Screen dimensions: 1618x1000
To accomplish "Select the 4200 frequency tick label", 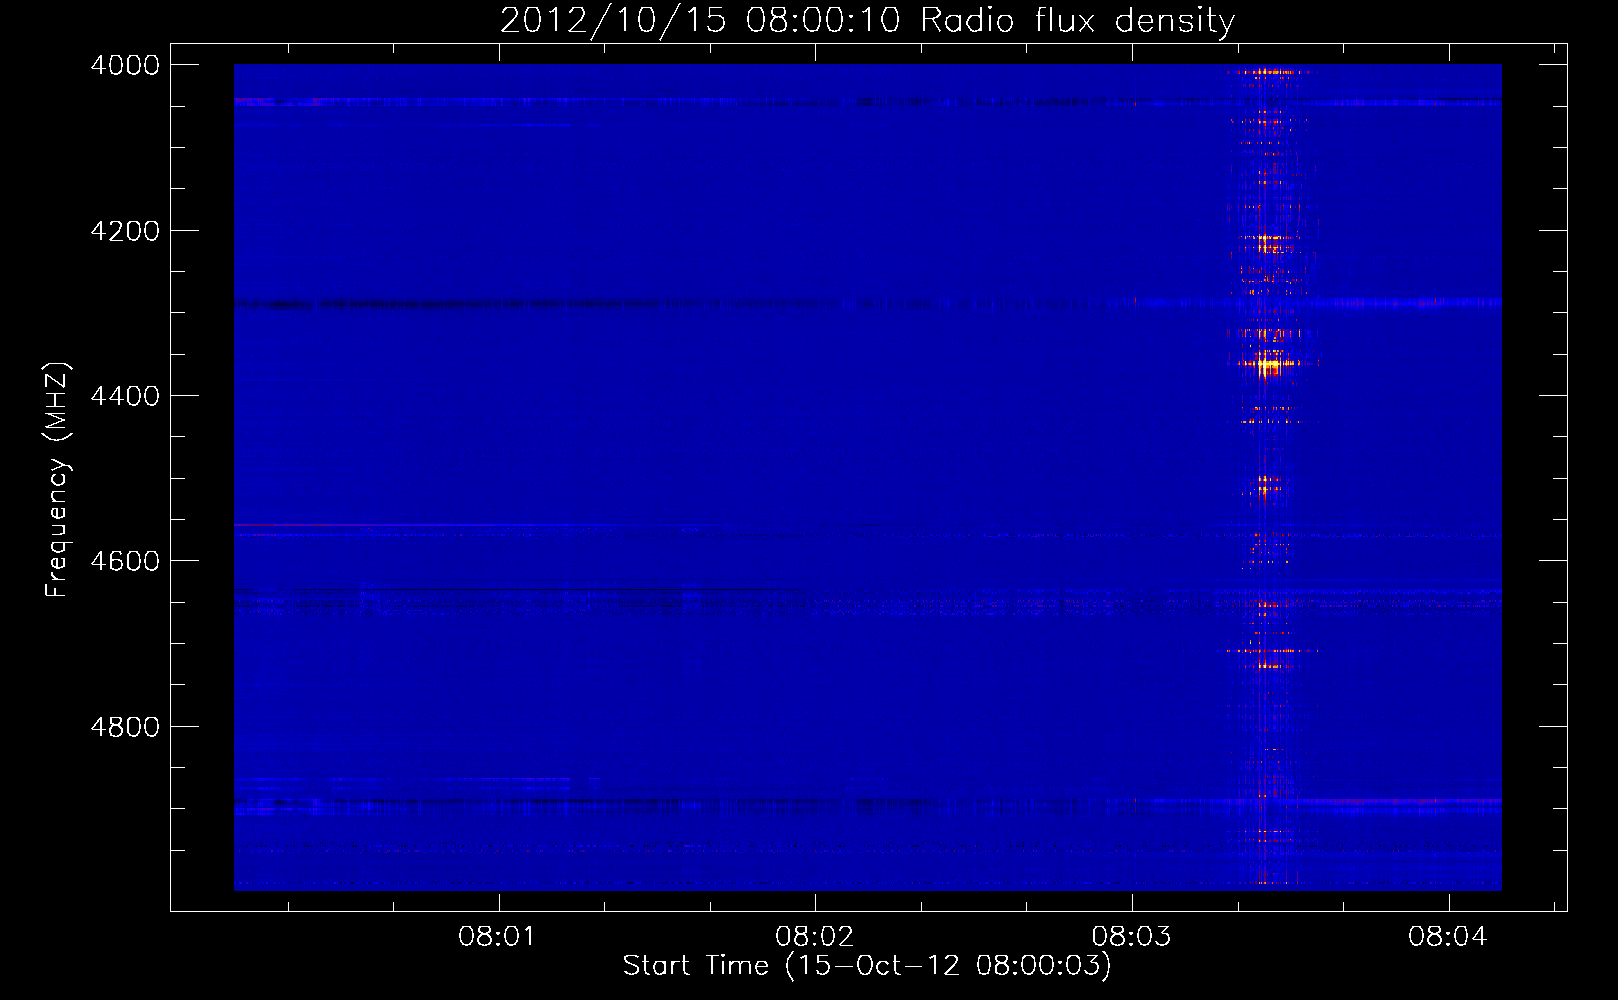I will pos(125,231).
